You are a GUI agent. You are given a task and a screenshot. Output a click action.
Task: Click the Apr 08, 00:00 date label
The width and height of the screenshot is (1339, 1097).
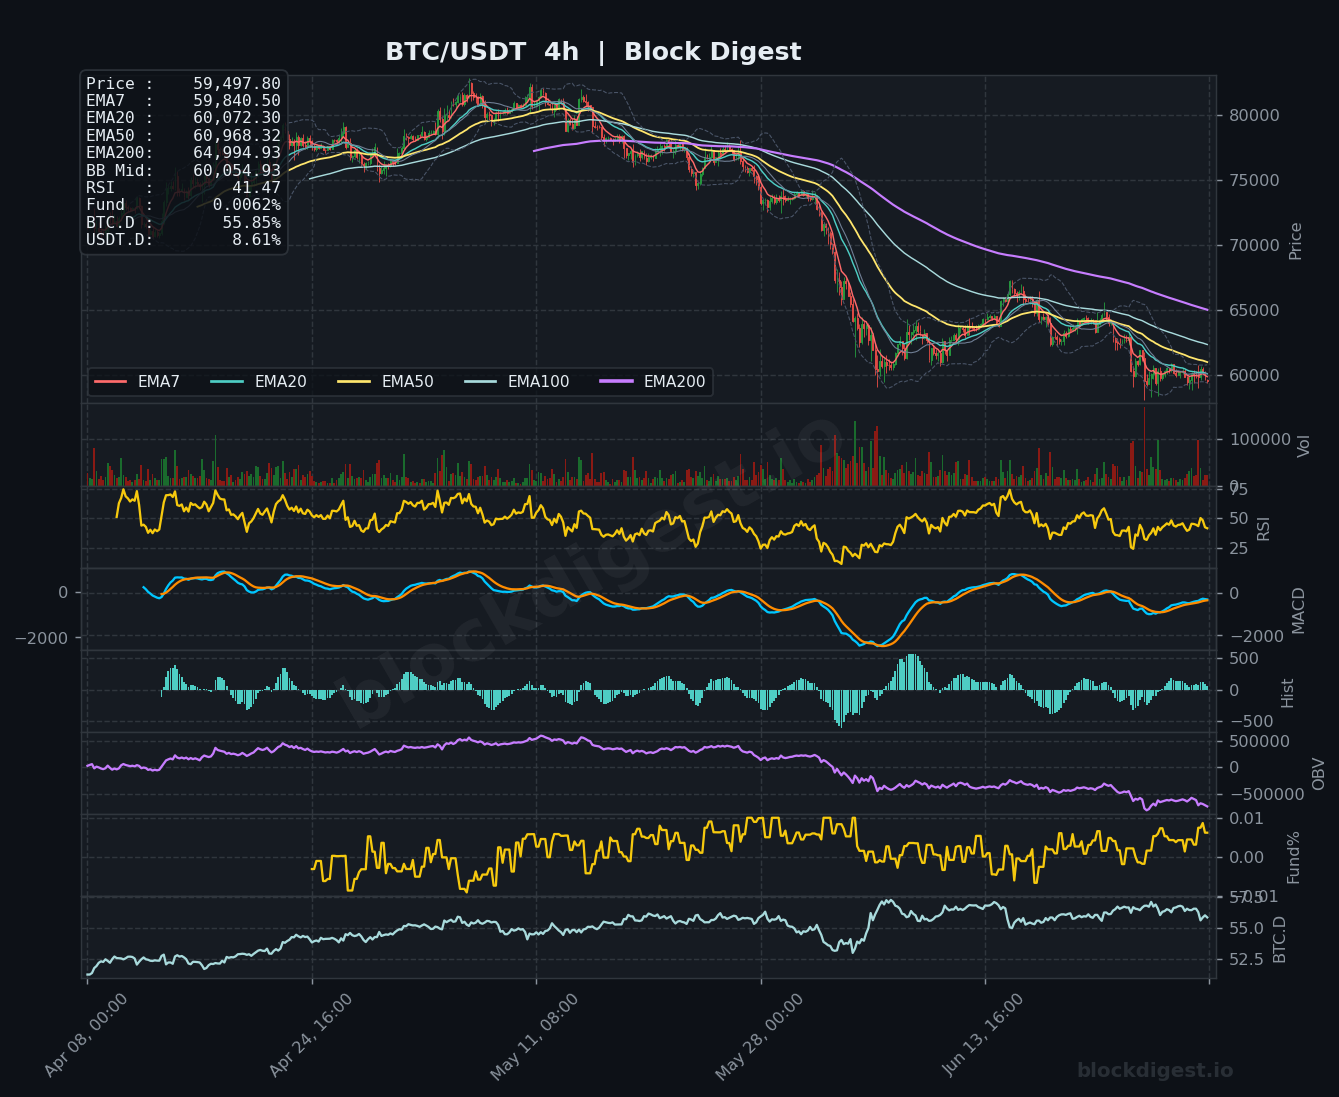pos(87,1035)
